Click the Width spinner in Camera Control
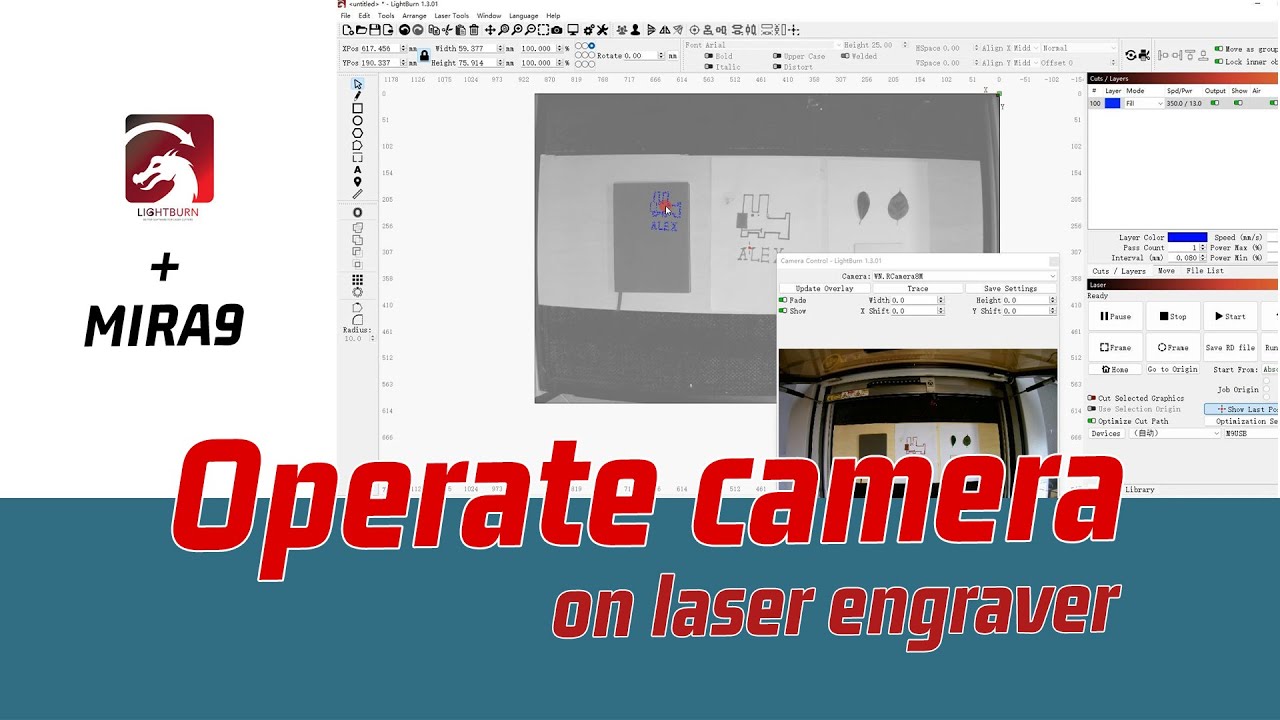Viewport: 1280px width, 720px height. pos(940,300)
